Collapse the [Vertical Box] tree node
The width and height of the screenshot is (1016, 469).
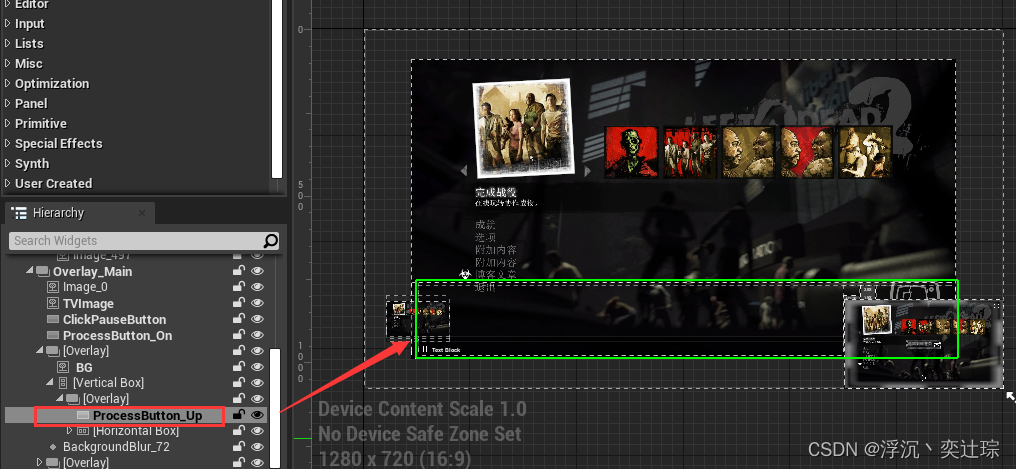pyautogui.click(x=50, y=383)
